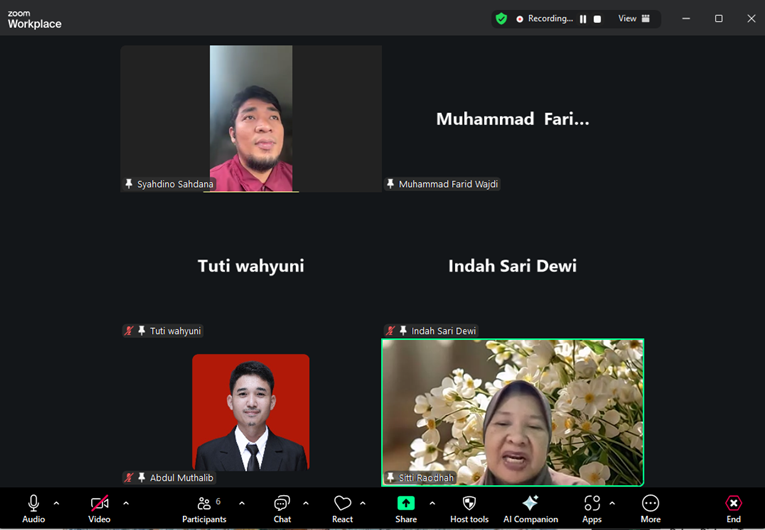This screenshot has height=530, width=765.
Task: Click the Indah Sari Dewi name label
Action: click(x=443, y=331)
